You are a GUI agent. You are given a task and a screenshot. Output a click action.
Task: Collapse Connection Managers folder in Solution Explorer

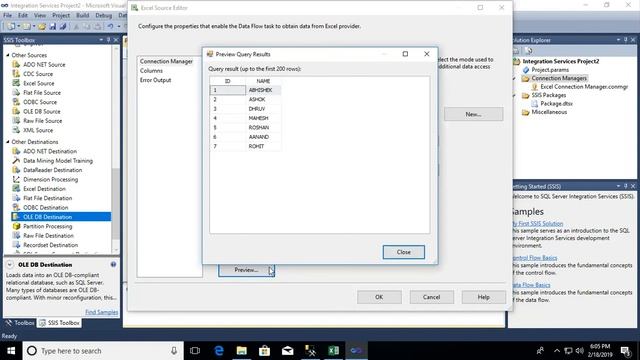point(514,78)
